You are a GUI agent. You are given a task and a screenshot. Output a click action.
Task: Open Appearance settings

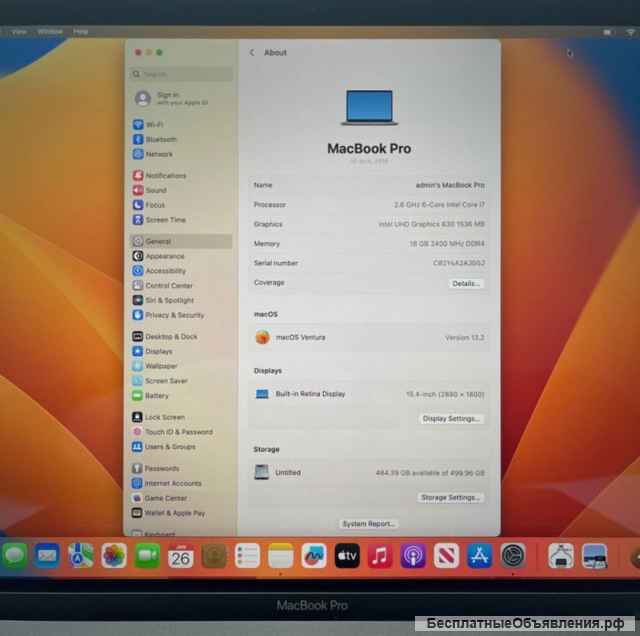pyautogui.click(x=158, y=256)
